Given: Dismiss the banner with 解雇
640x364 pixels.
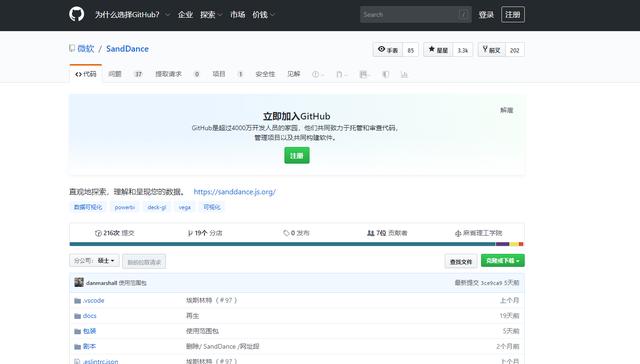Looking at the screenshot, I should [507, 110].
